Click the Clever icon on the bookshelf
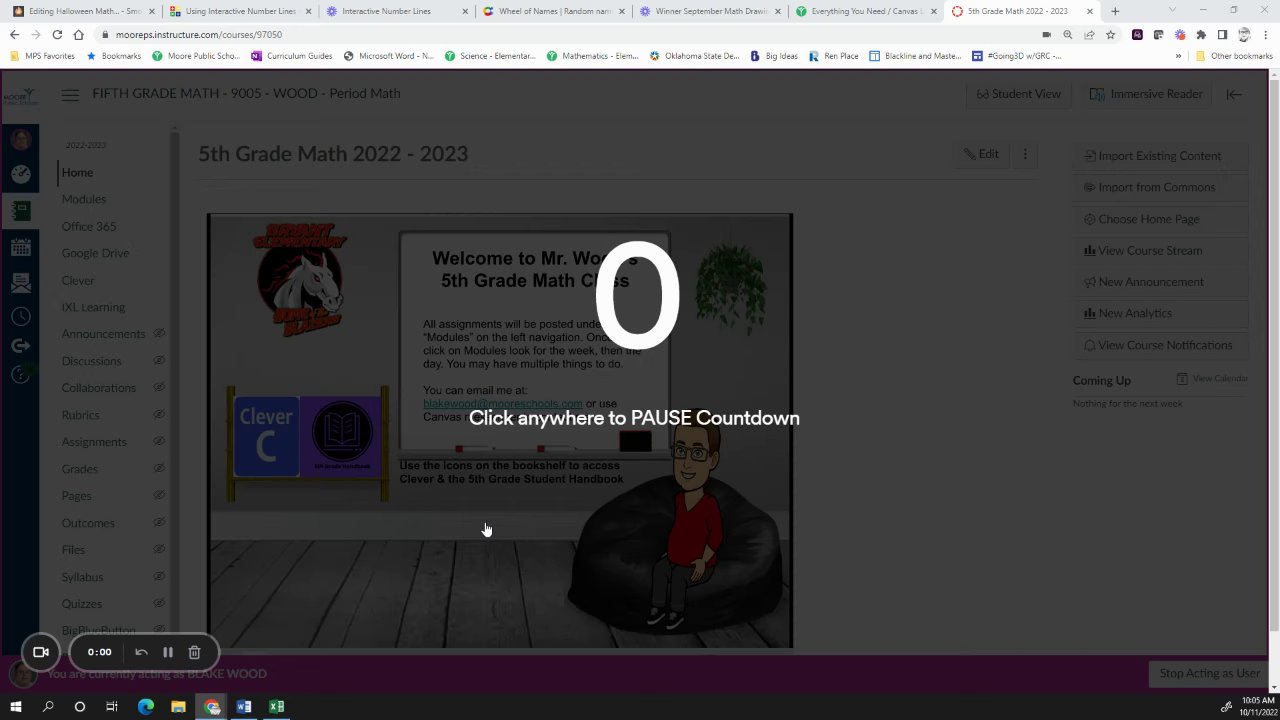This screenshot has width=1280, height=720. 266,436
